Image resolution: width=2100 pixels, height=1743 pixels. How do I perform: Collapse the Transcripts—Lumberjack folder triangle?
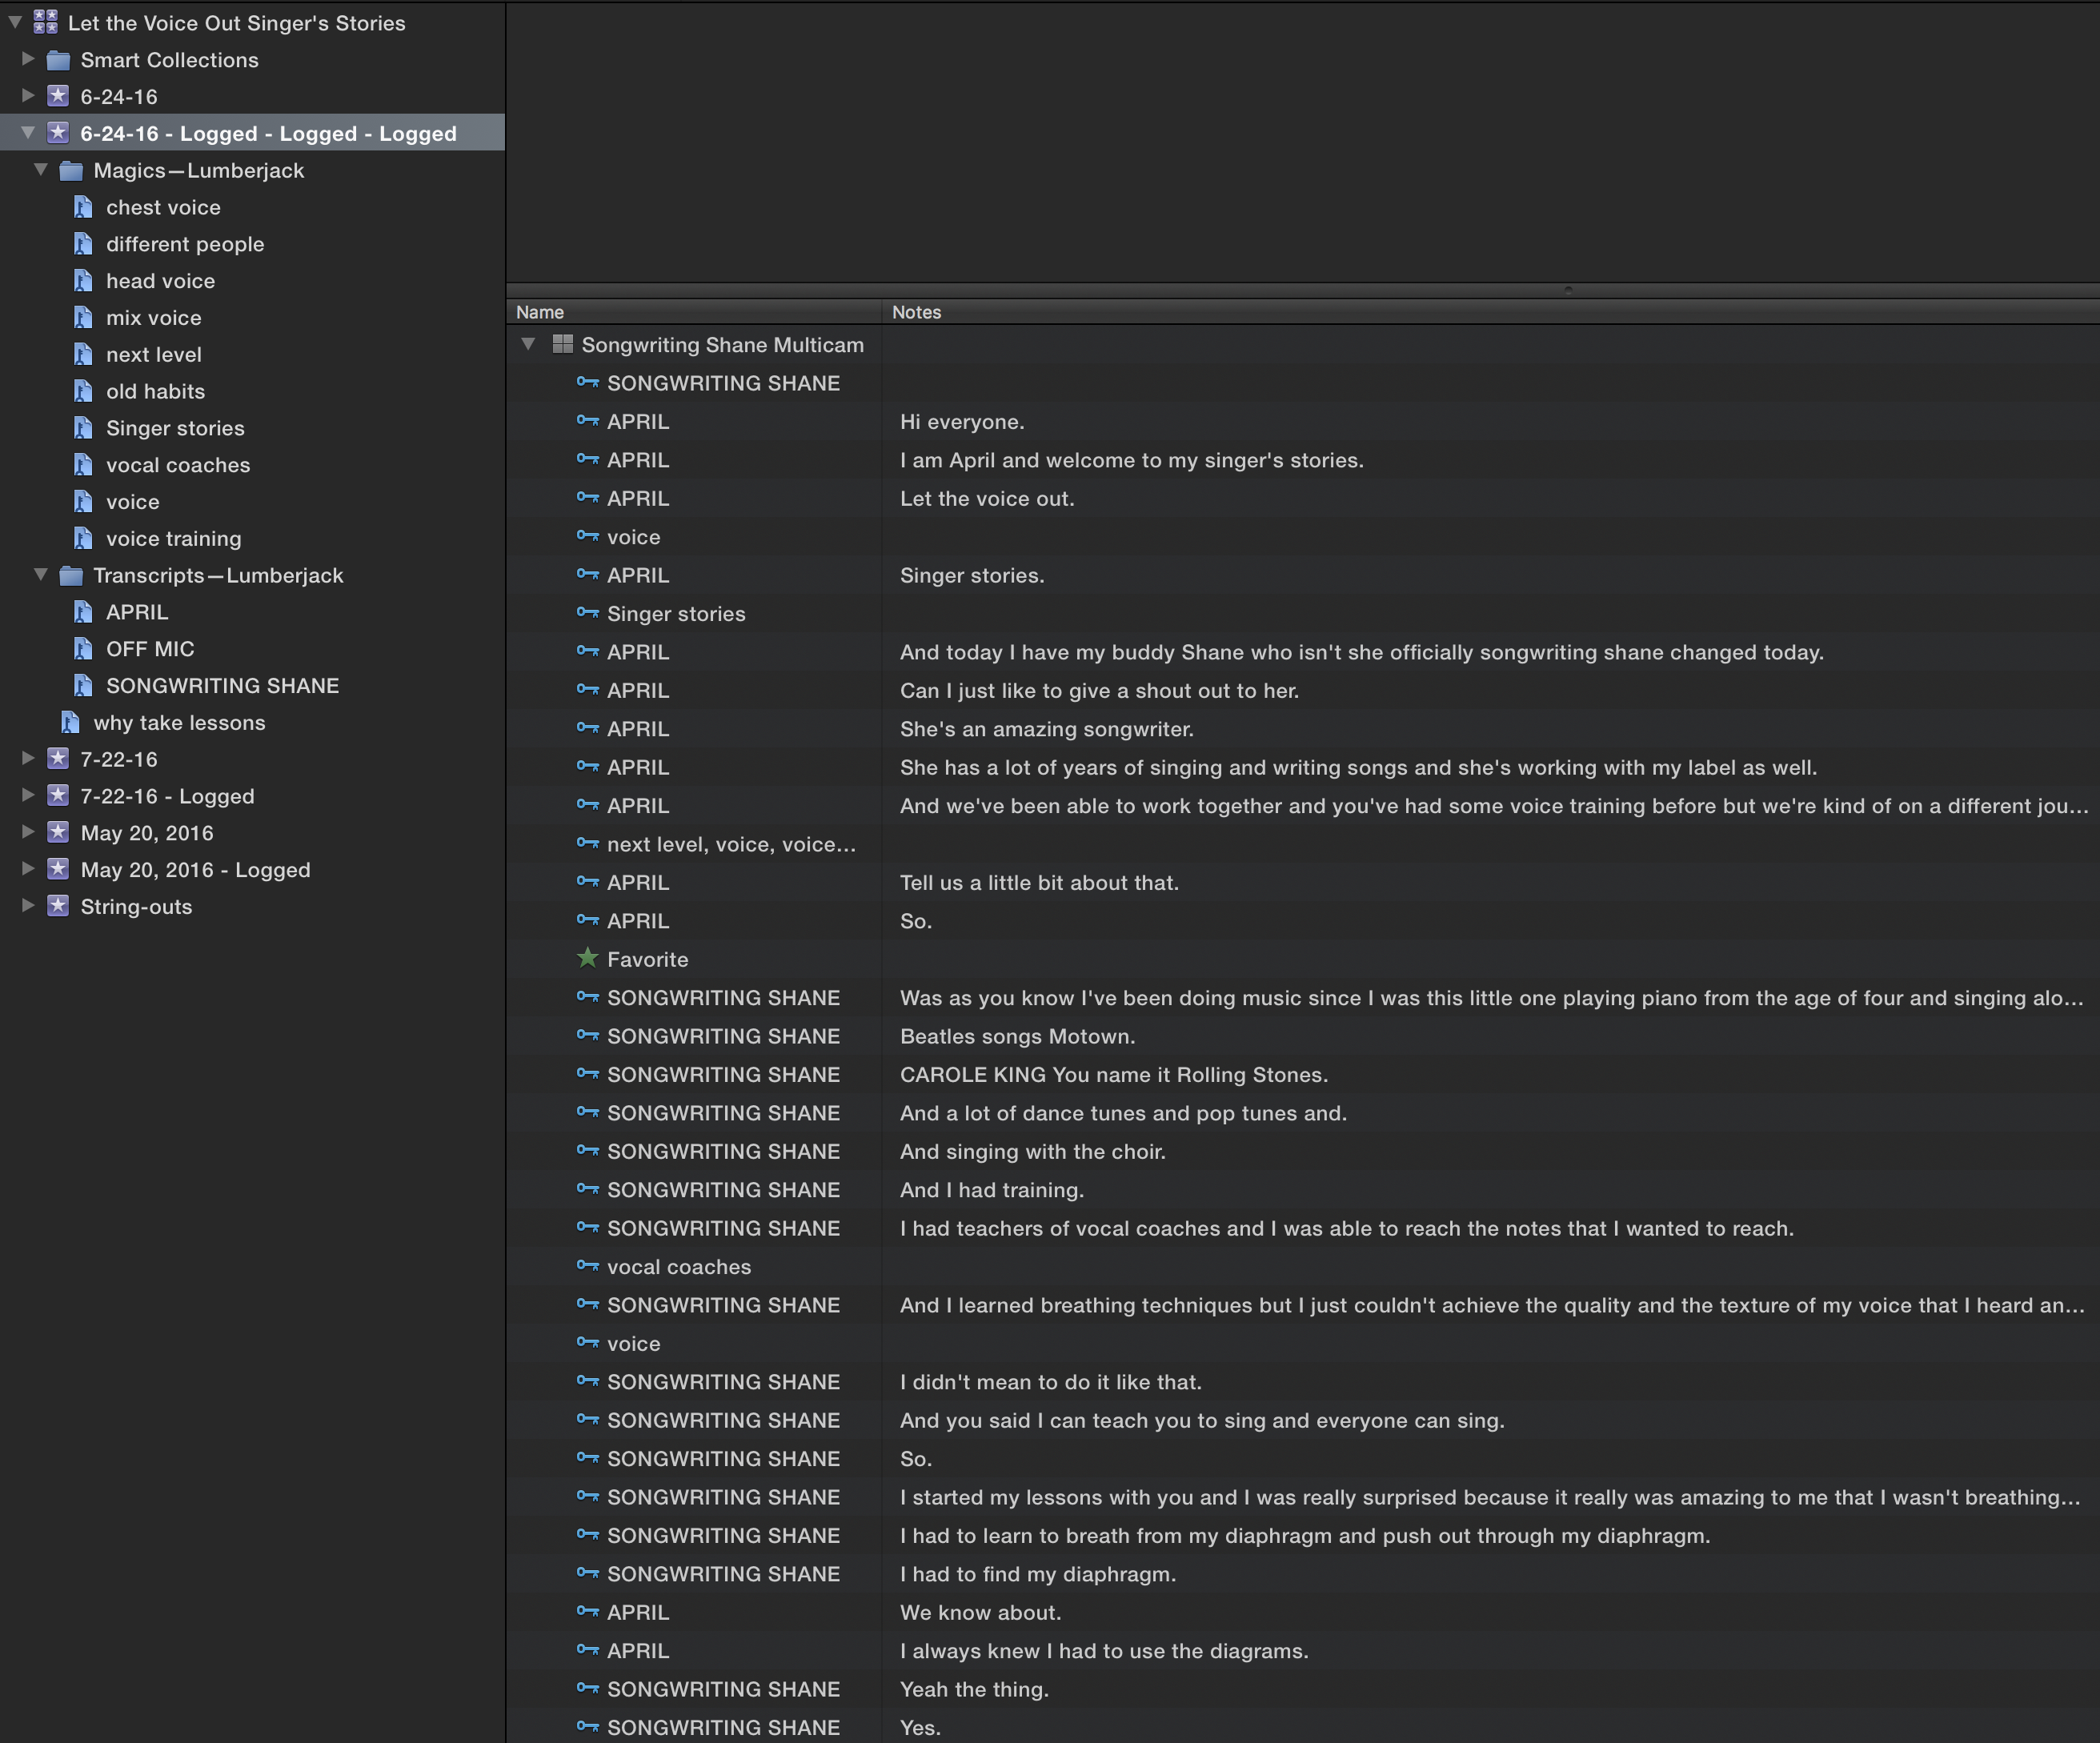pyautogui.click(x=41, y=574)
